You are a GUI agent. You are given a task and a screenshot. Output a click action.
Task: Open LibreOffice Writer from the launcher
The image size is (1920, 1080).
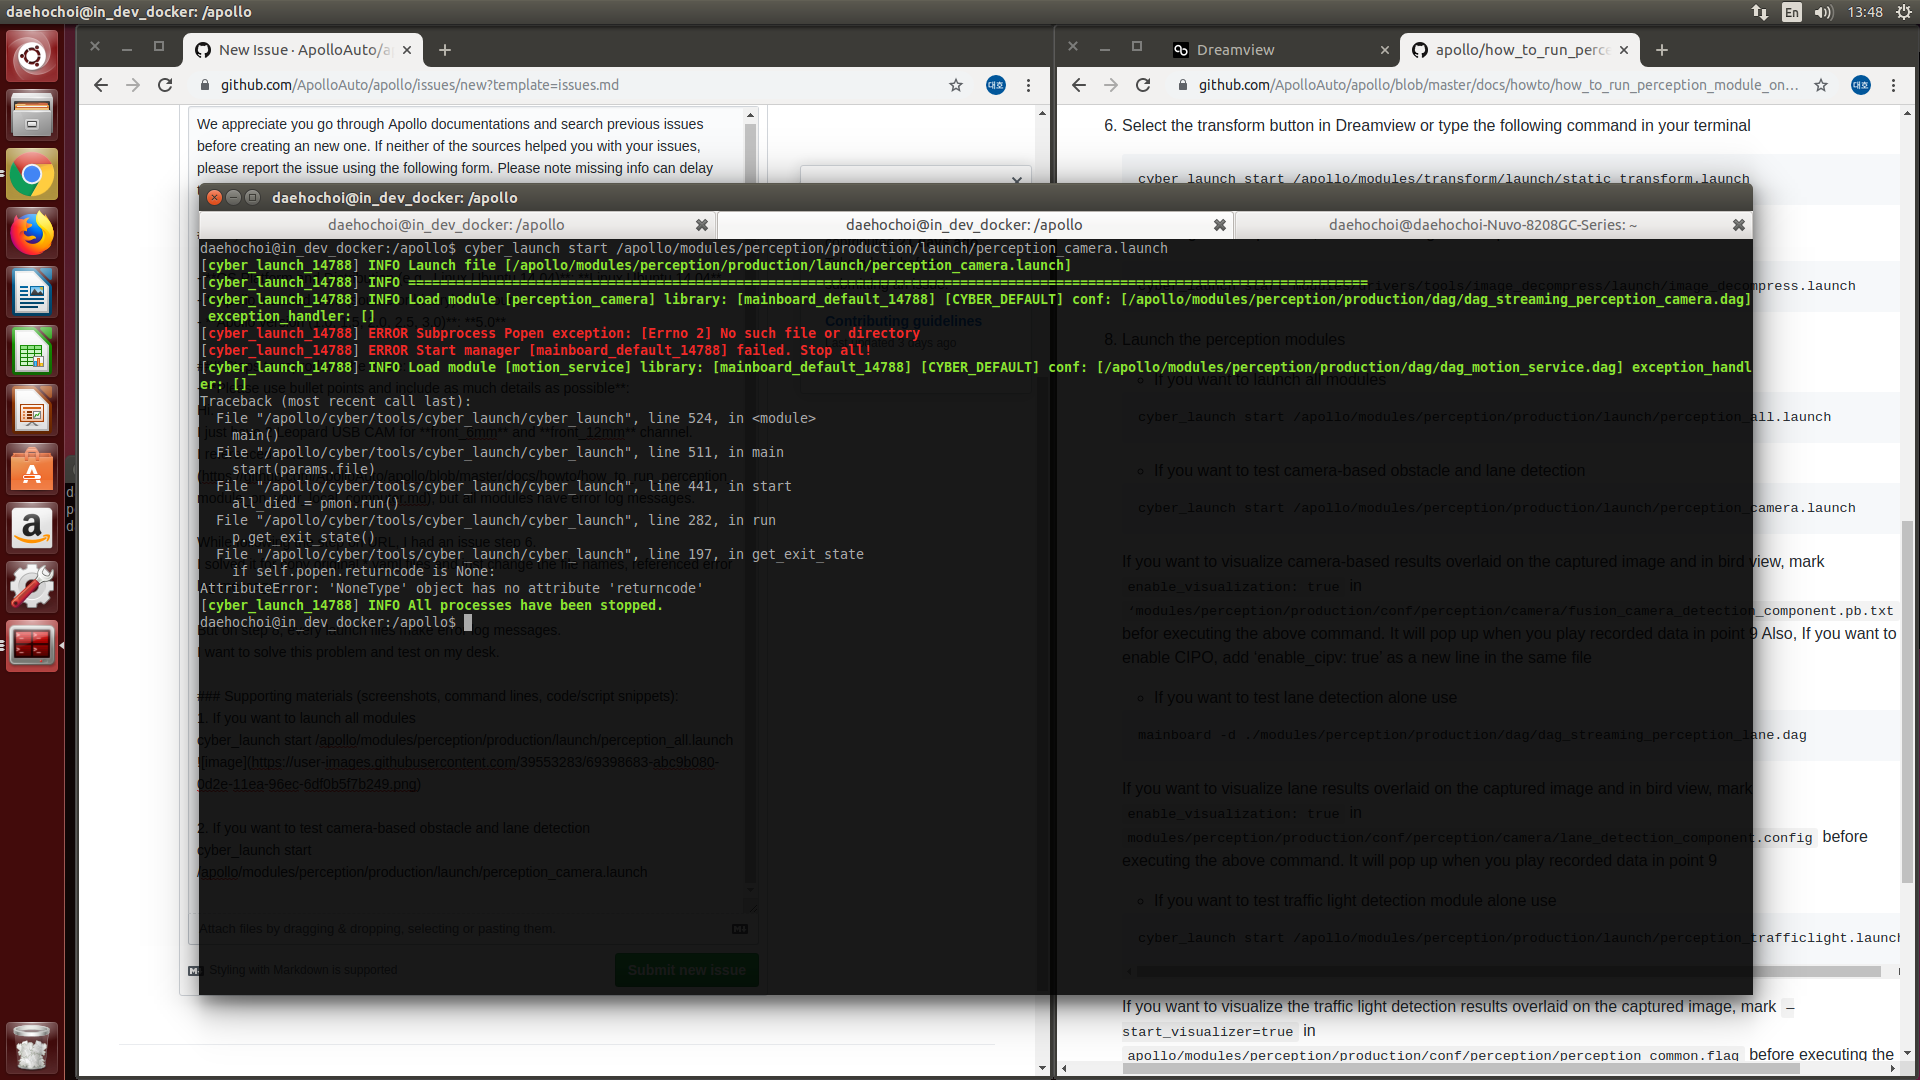tap(32, 293)
